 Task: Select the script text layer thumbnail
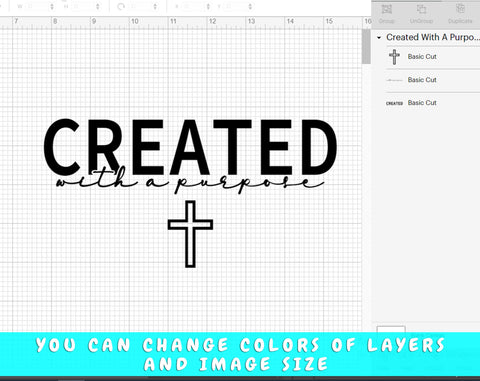click(x=394, y=80)
